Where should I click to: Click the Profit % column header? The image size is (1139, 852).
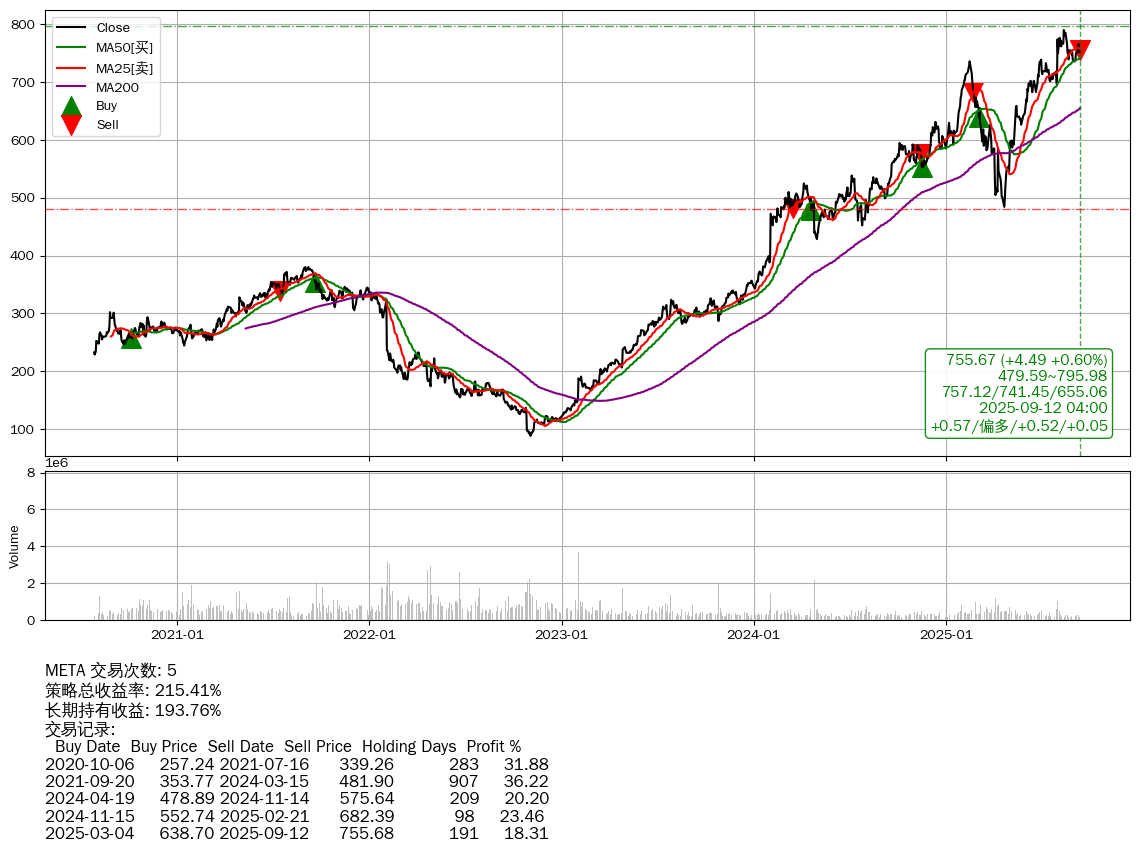[494, 747]
